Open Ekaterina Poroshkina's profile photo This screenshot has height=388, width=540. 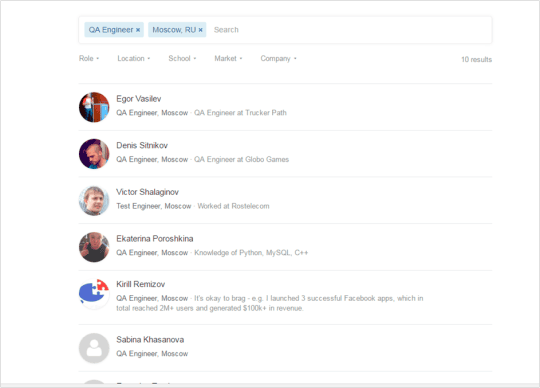(x=94, y=247)
